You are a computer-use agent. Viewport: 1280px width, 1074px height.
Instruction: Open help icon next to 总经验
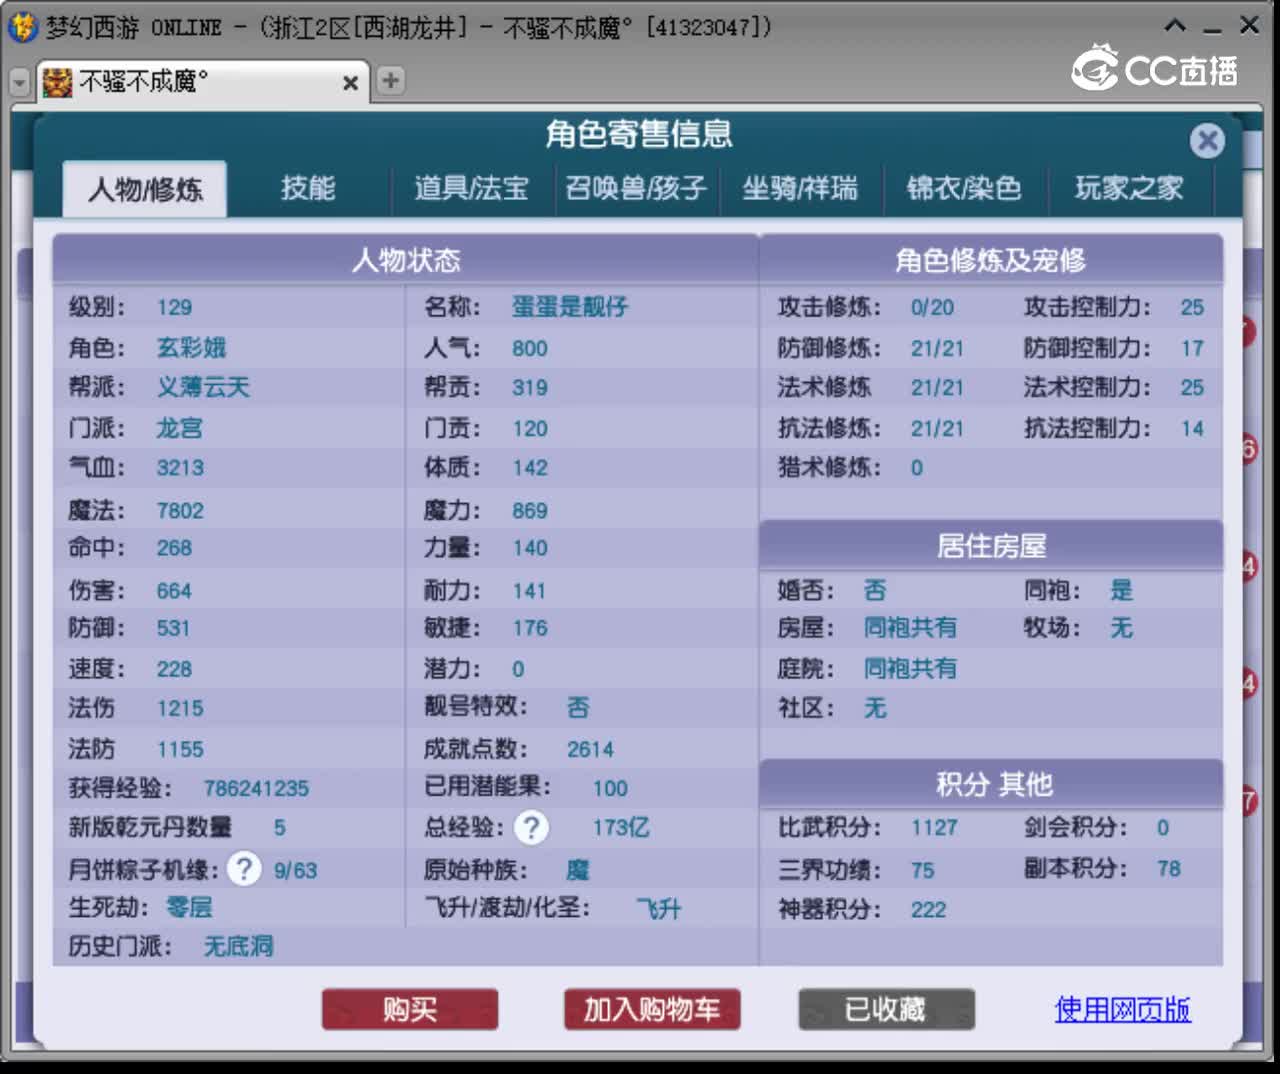coord(531,827)
